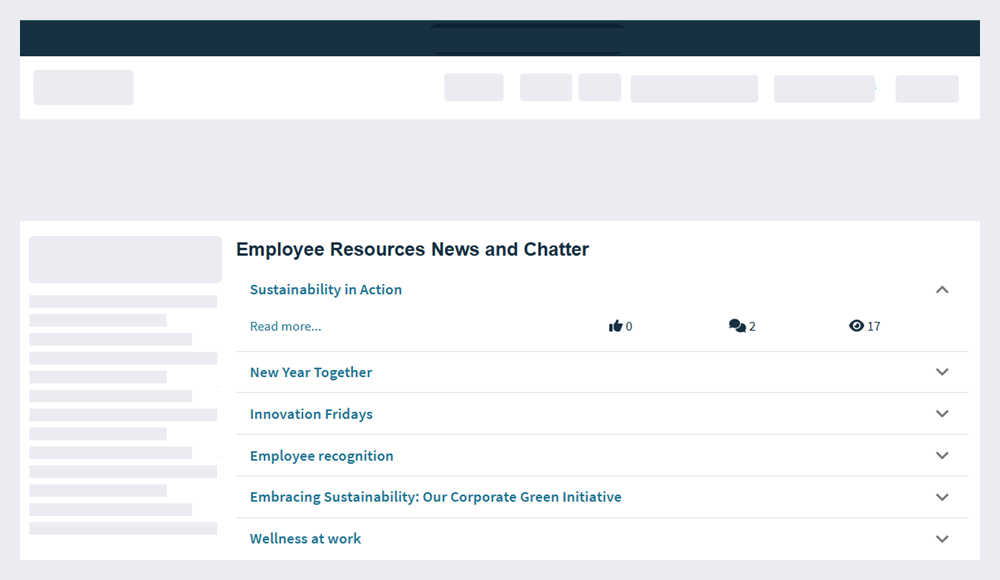Expand the Innovation Fridays chevron
This screenshot has height=580, width=1000.
point(942,413)
